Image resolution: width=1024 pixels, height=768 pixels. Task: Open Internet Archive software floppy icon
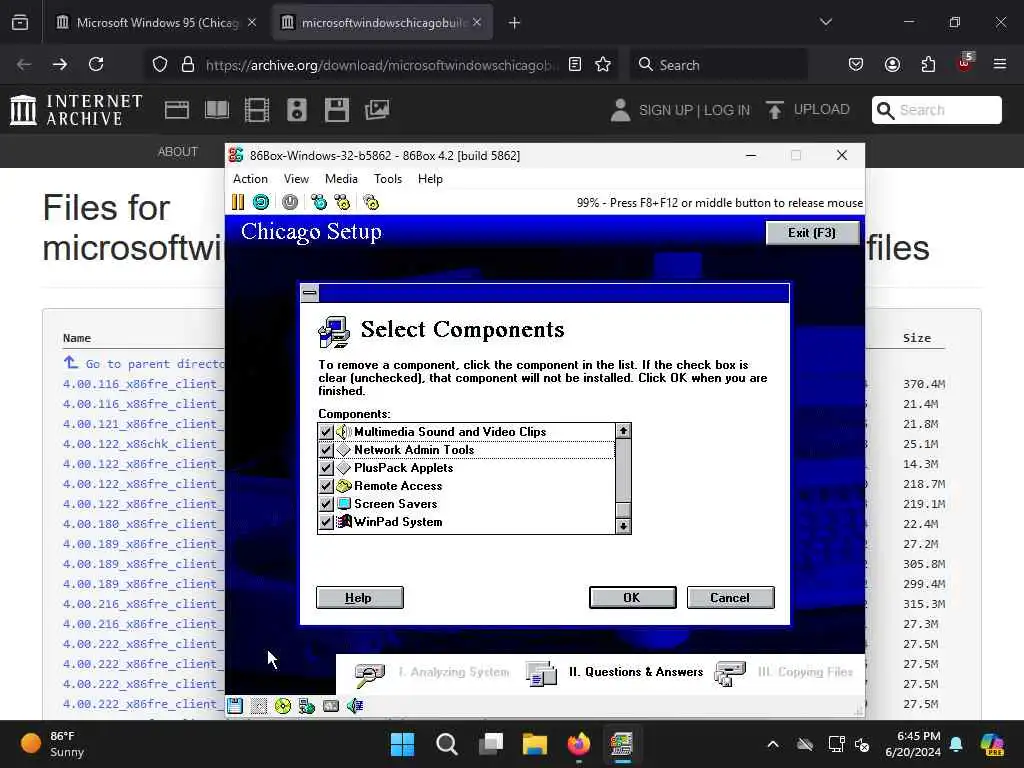337,110
